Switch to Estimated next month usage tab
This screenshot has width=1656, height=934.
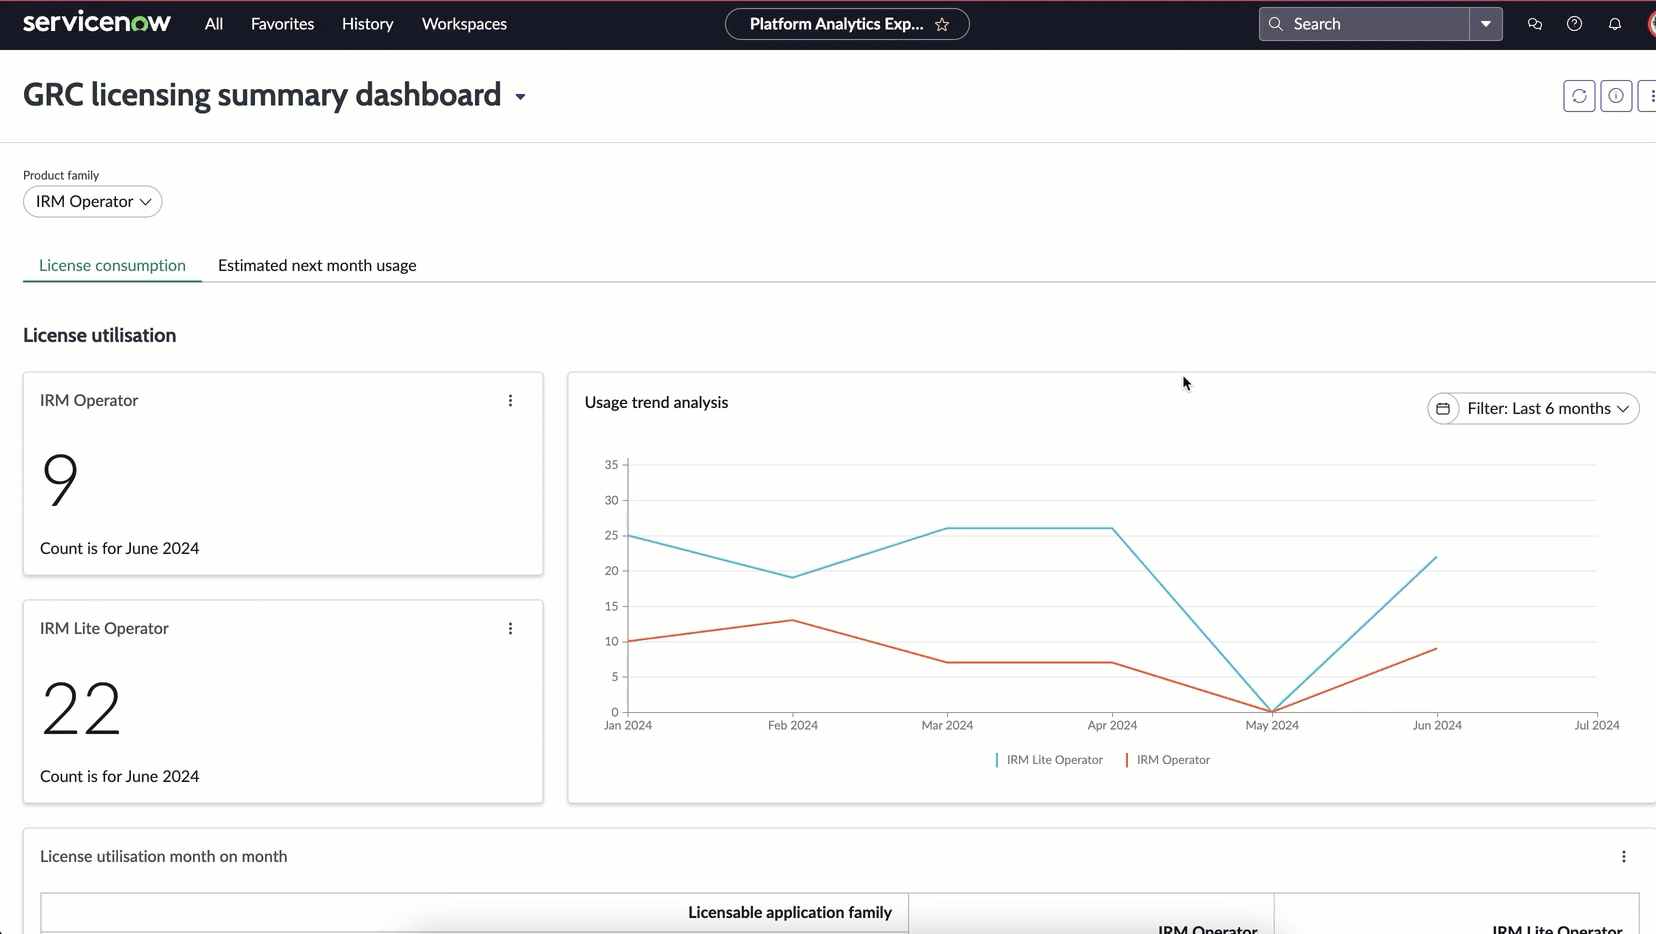[x=317, y=266]
